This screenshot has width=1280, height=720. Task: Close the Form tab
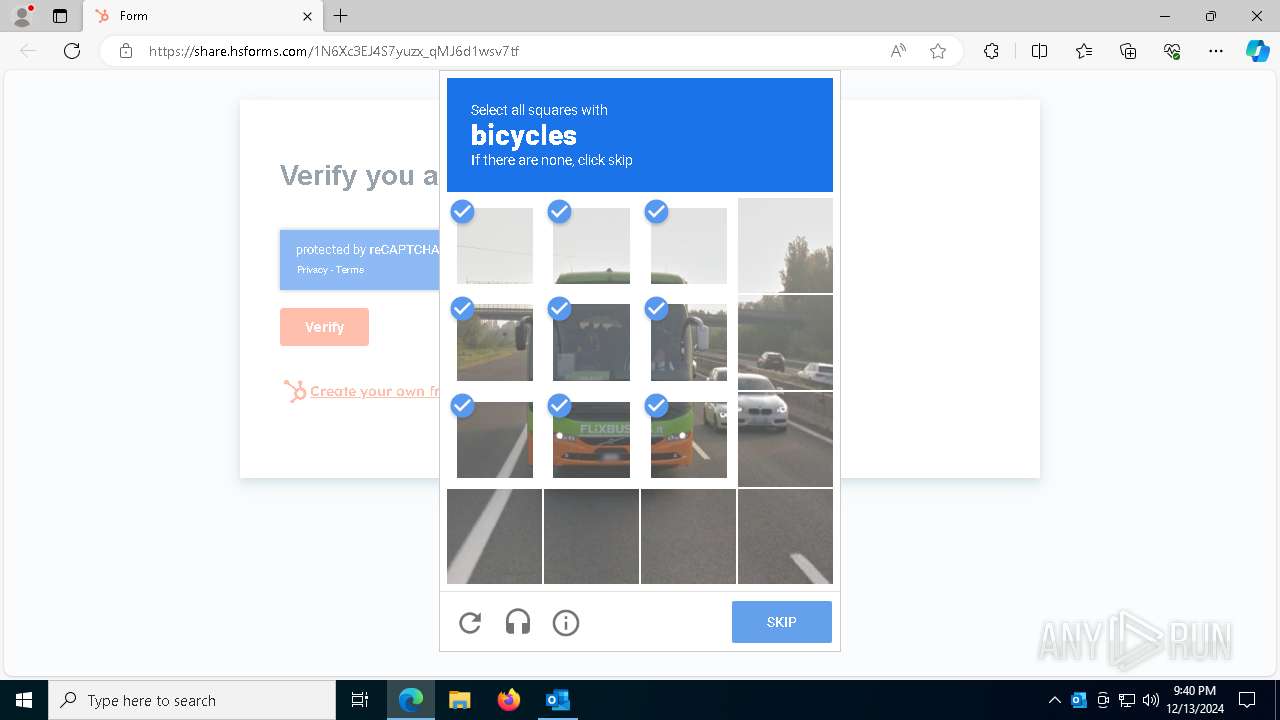coord(307,16)
